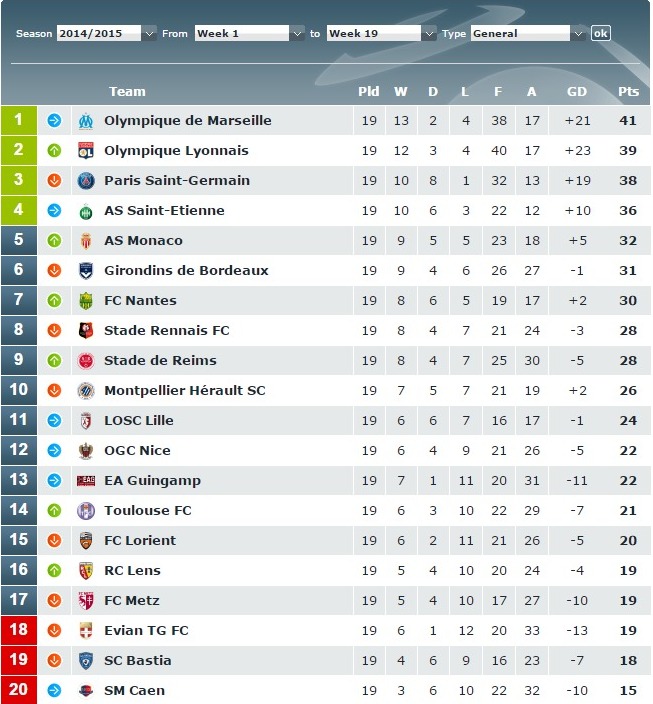Viewport: 653px width, 704px height.
Task: Click the Paris Saint-Germain club logo
Action: [x=85, y=181]
